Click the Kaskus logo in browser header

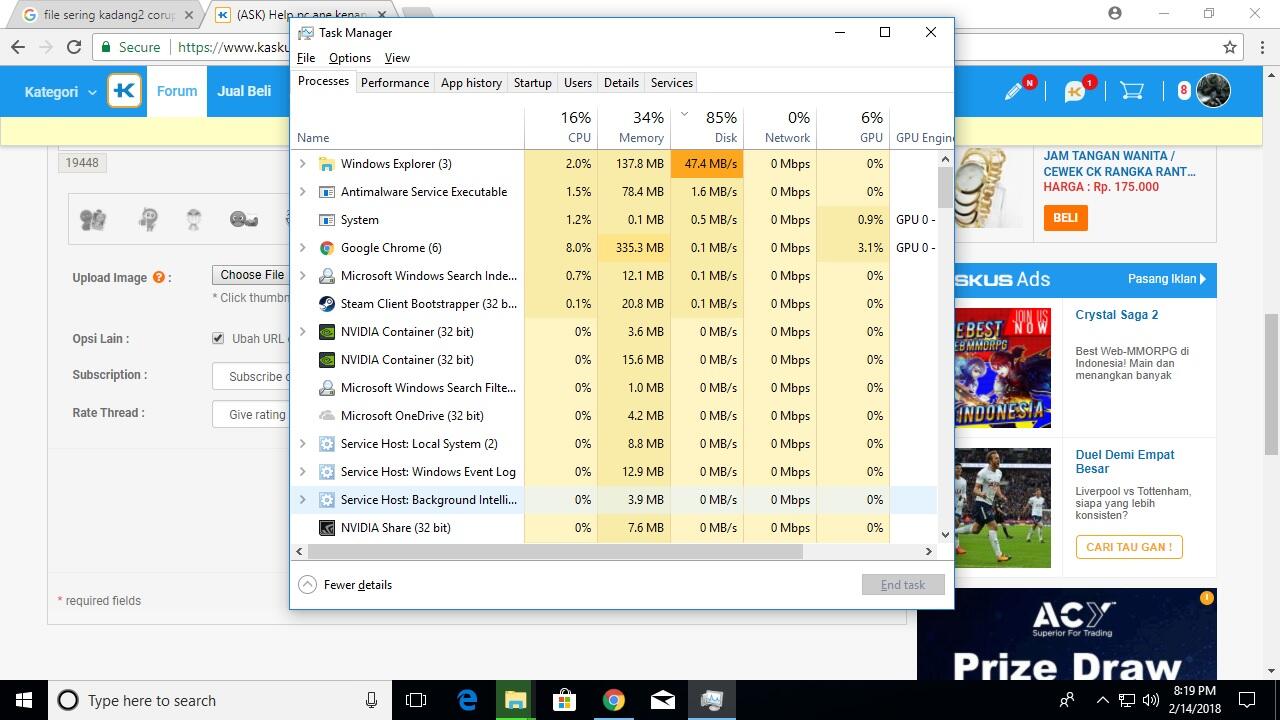[125, 91]
